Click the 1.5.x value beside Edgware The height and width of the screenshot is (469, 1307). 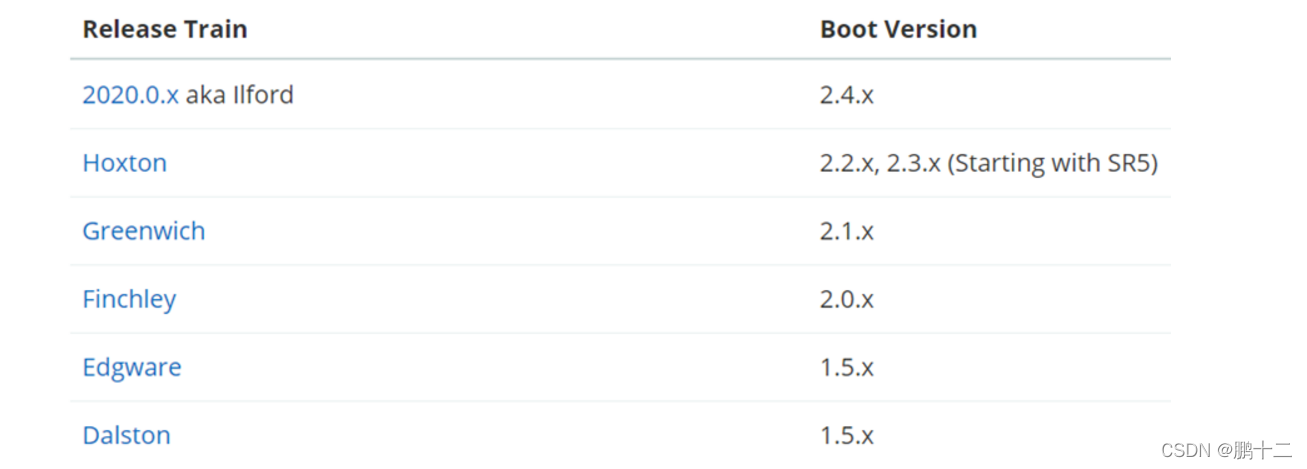click(x=847, y=367)
